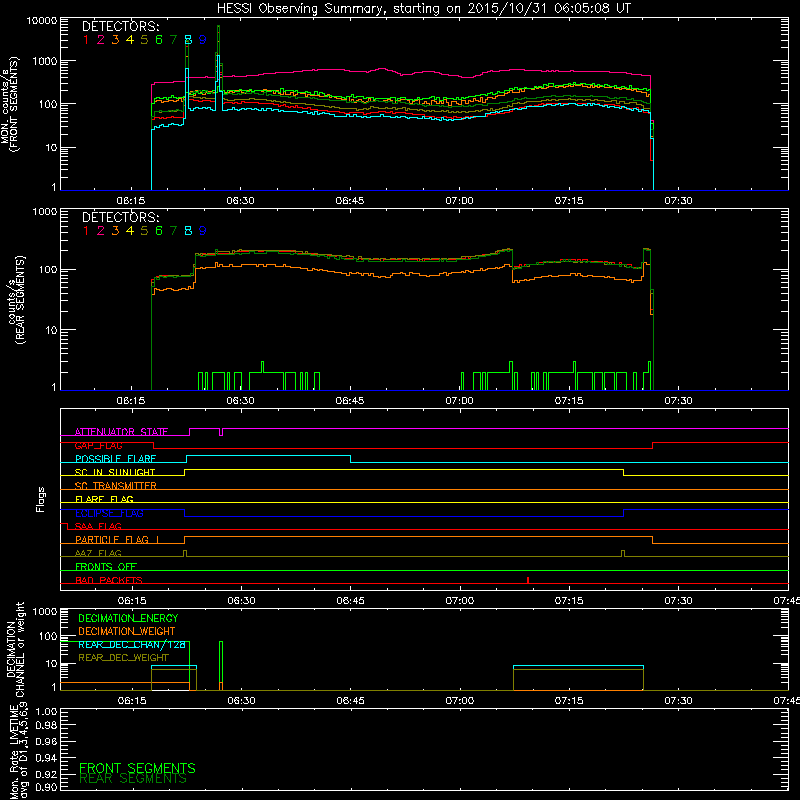Click the 'DECIMATION_WEIGHT' legend entry
This screenshot has width=800, height=800.
(x=127, y=631)
